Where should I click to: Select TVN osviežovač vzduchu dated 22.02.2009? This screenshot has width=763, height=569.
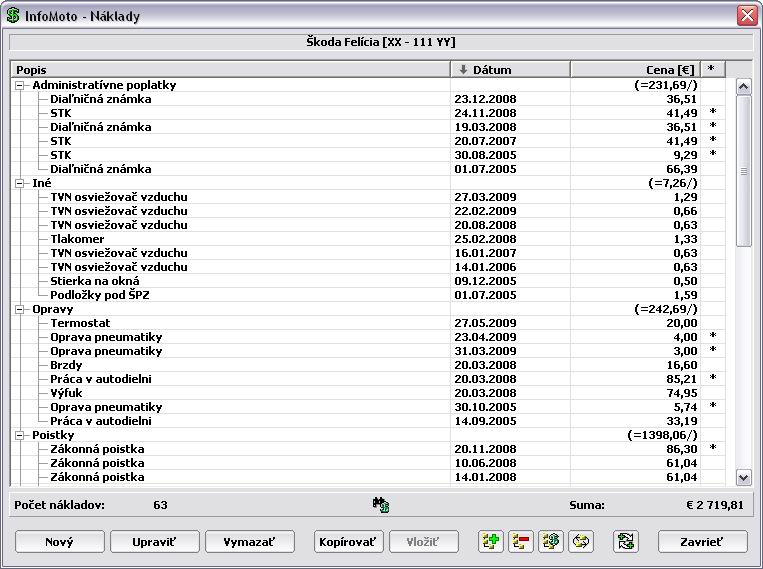[368, 211]
